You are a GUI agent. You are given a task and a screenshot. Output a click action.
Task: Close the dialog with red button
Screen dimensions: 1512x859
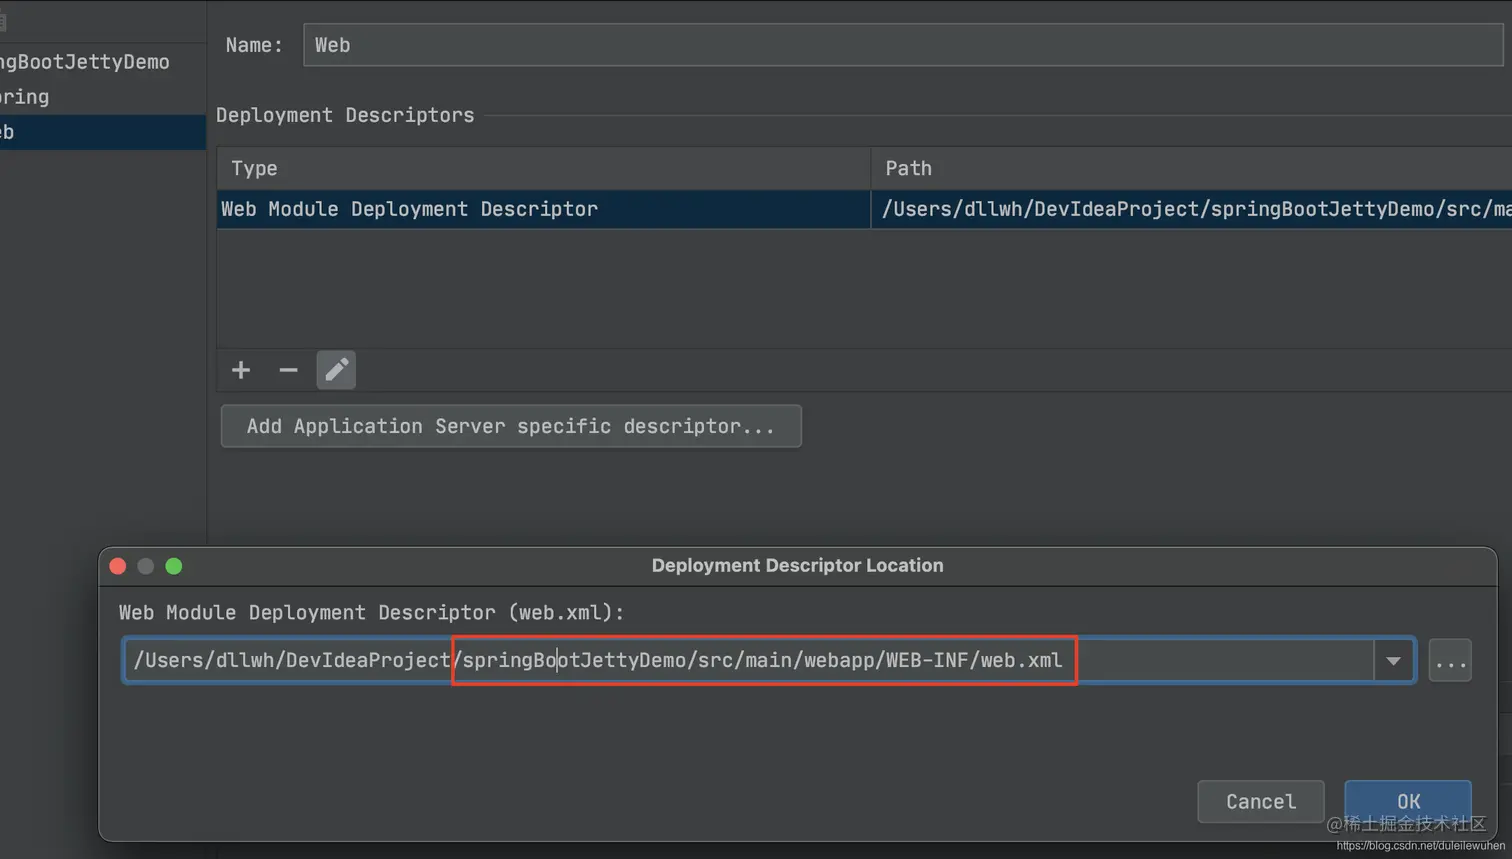click(118, 566)
